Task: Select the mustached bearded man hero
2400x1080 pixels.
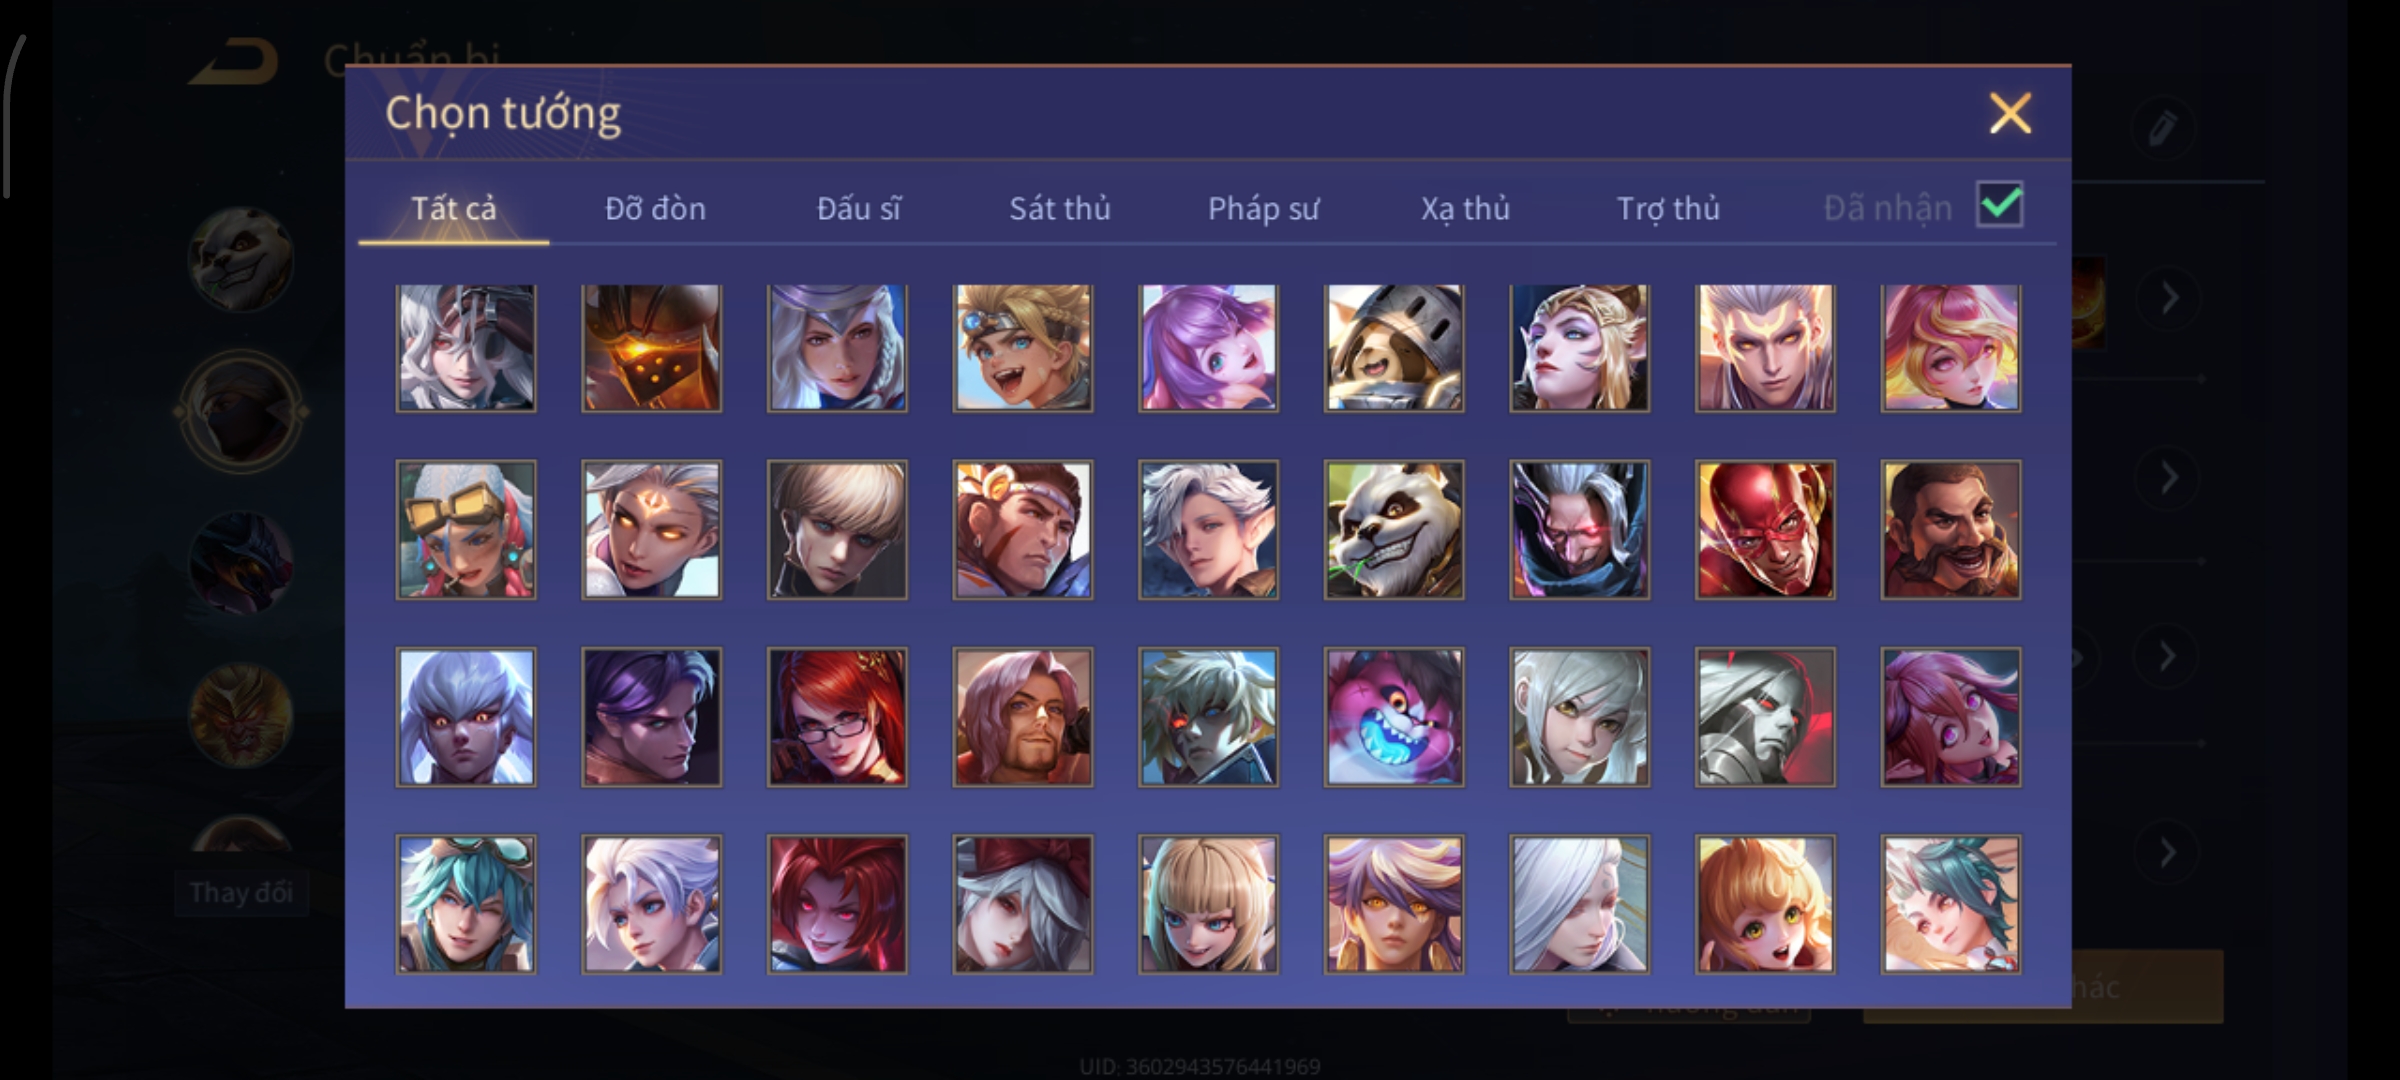Action: (x=1950, y=530)
